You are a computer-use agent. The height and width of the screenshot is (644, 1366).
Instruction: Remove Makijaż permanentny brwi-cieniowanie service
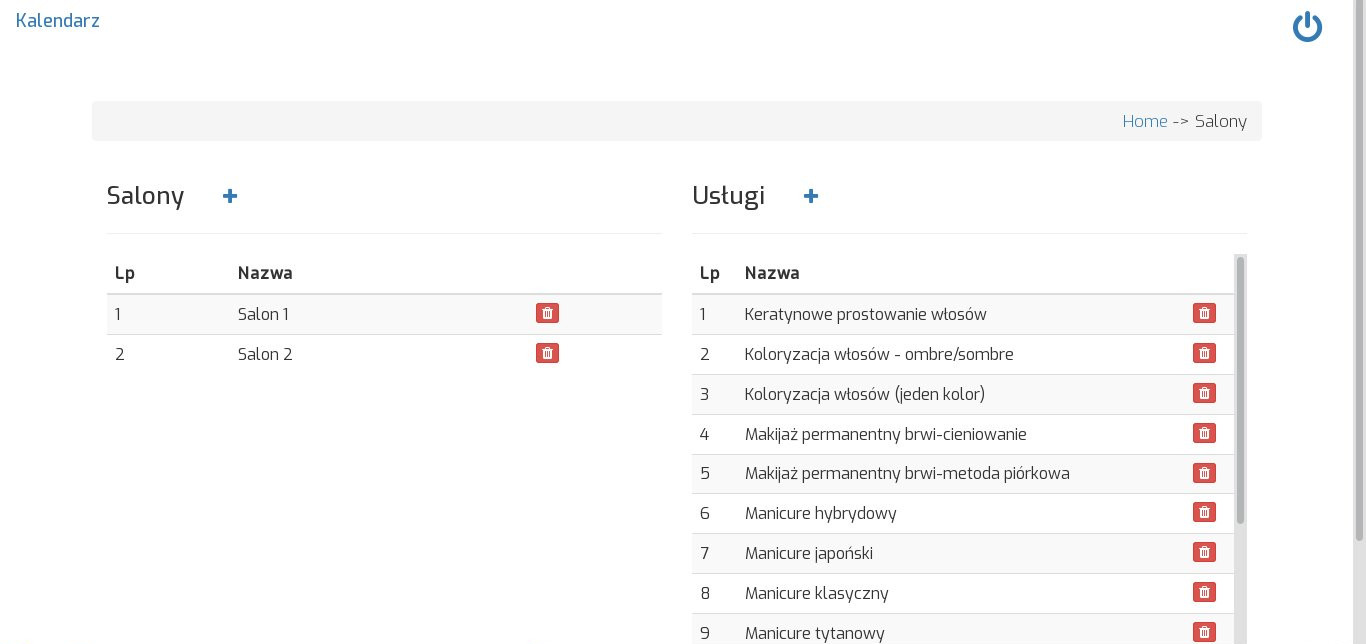coord(1204,433)
